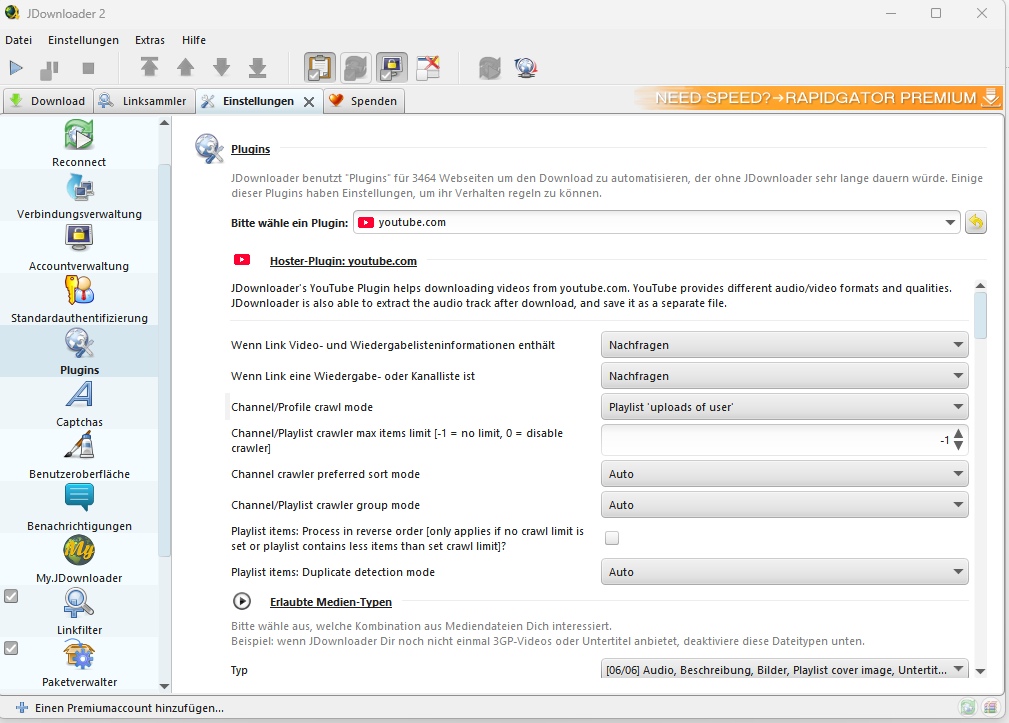The height and width of the screenshot is (723, 1009).
Task: Decrease the crawler max items limit
Action: [x=958, y=446]
